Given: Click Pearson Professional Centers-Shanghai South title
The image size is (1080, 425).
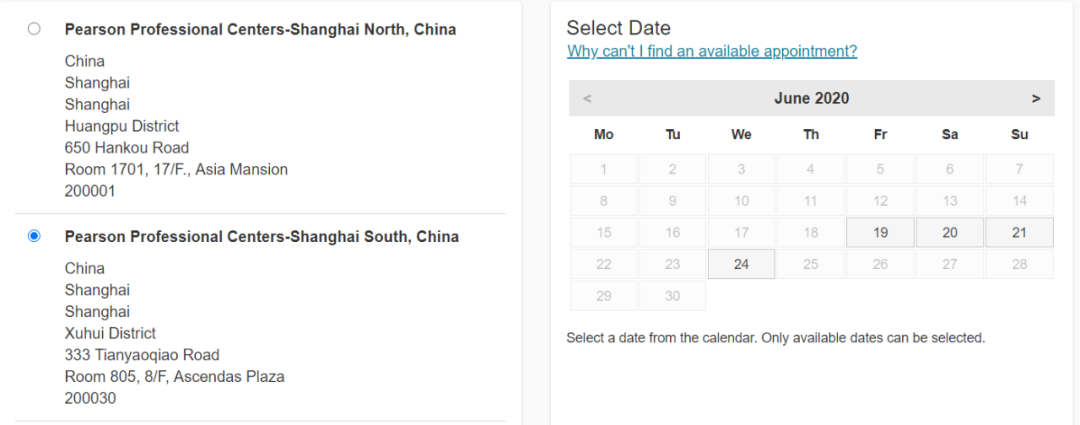Looking at the screenshot, I should click(x=261, y=236).
